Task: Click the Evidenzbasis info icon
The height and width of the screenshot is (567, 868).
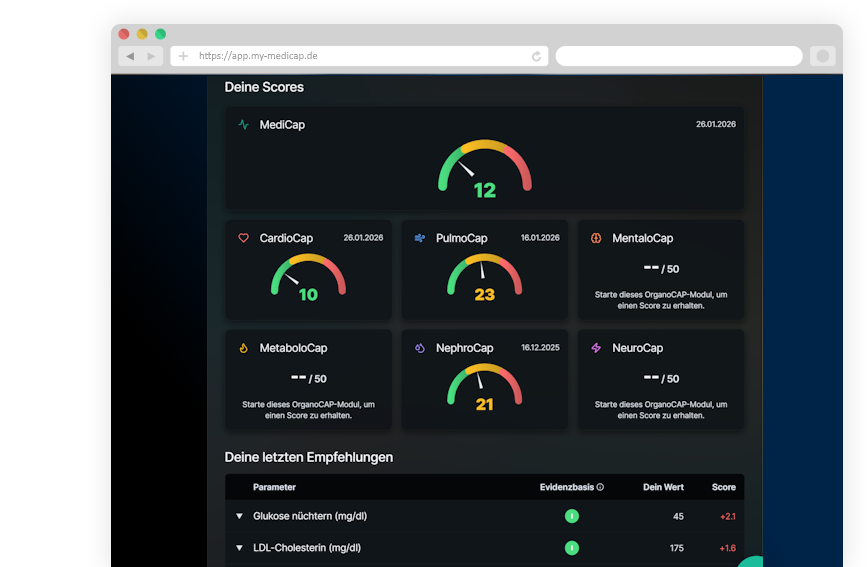Action: (600, 488)
